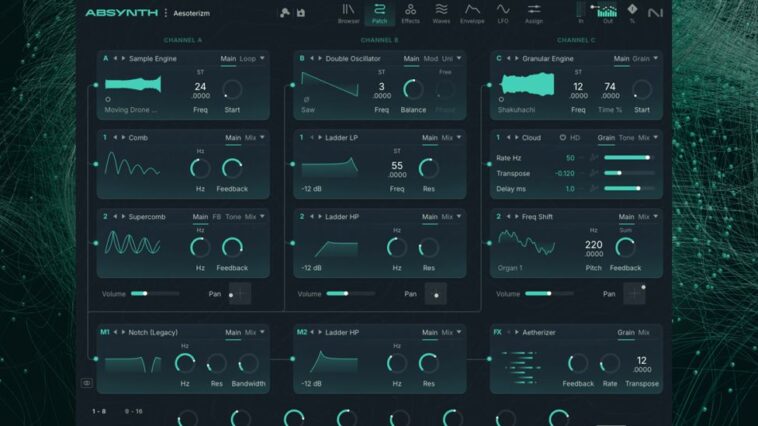Screen dimensions: 758x426
Task: Open the Effects page
Action: point(410,14)
